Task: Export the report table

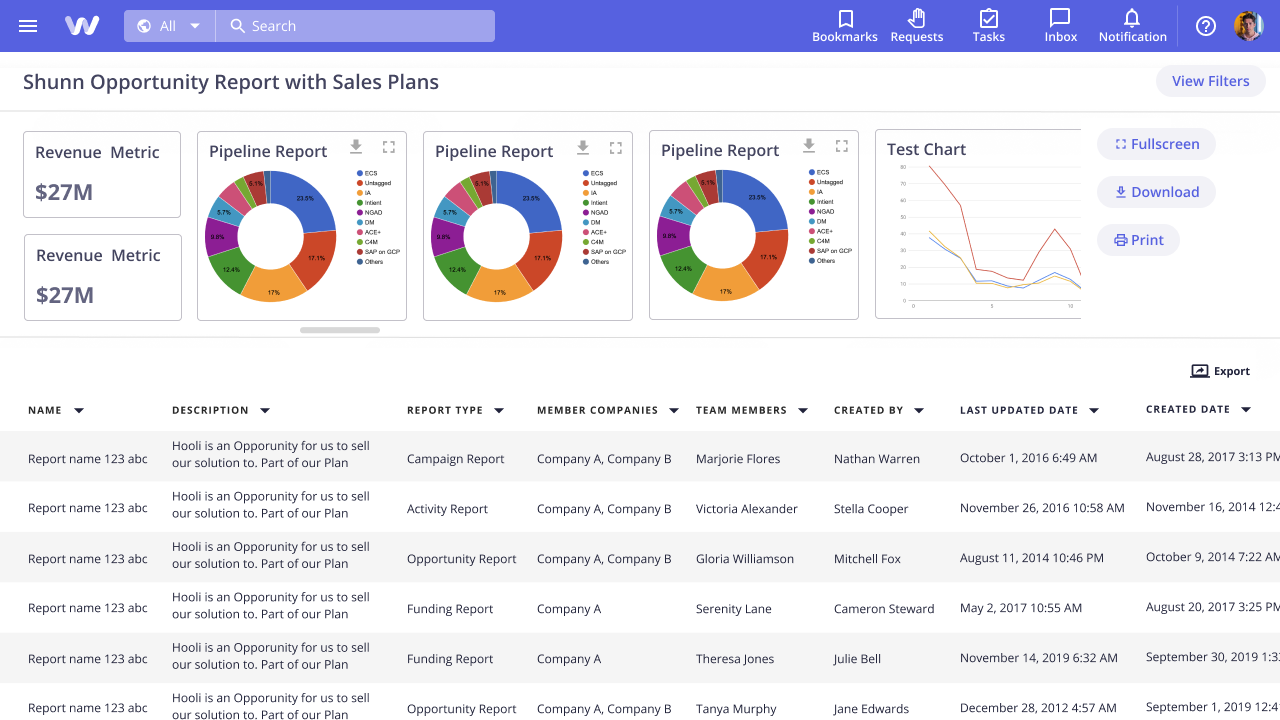Action: tap(1220, 371)
